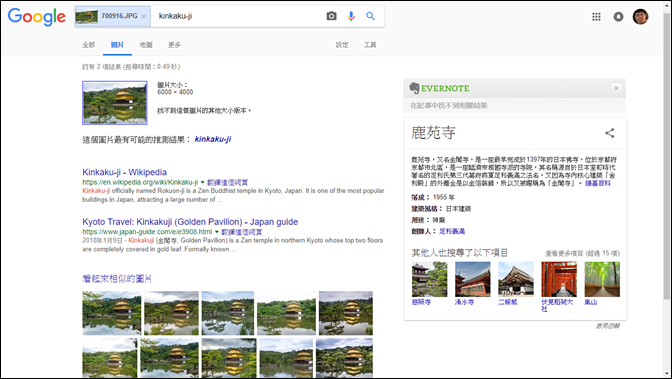Open Wikipedia result URL dropdown arrow
Image resolution: width=672 pixels, height=379 pixels.
[203, 182]
